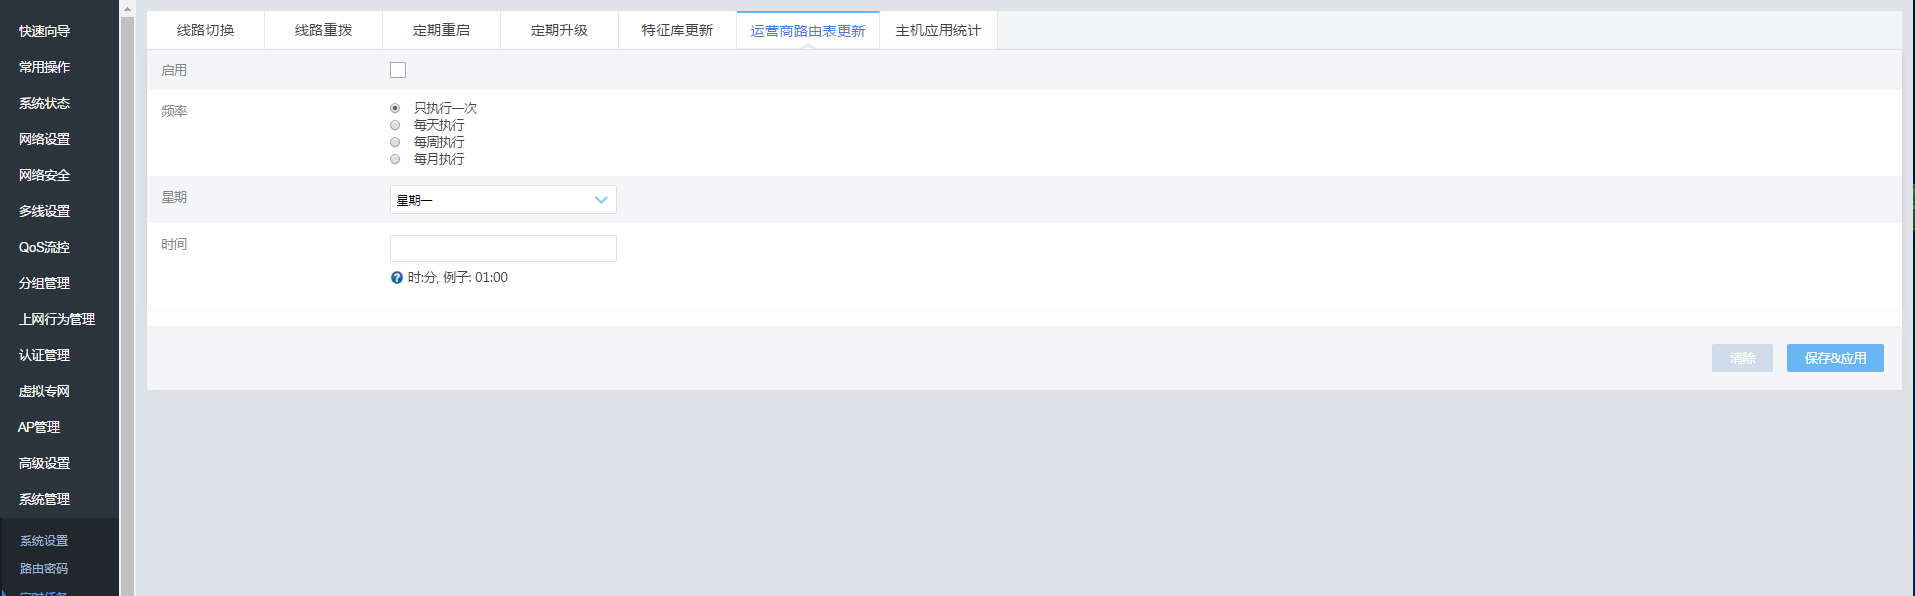Open the 线路重拨 tab
The width and height of the screenshot is (1915, 596).
click(x=323, y=30)
